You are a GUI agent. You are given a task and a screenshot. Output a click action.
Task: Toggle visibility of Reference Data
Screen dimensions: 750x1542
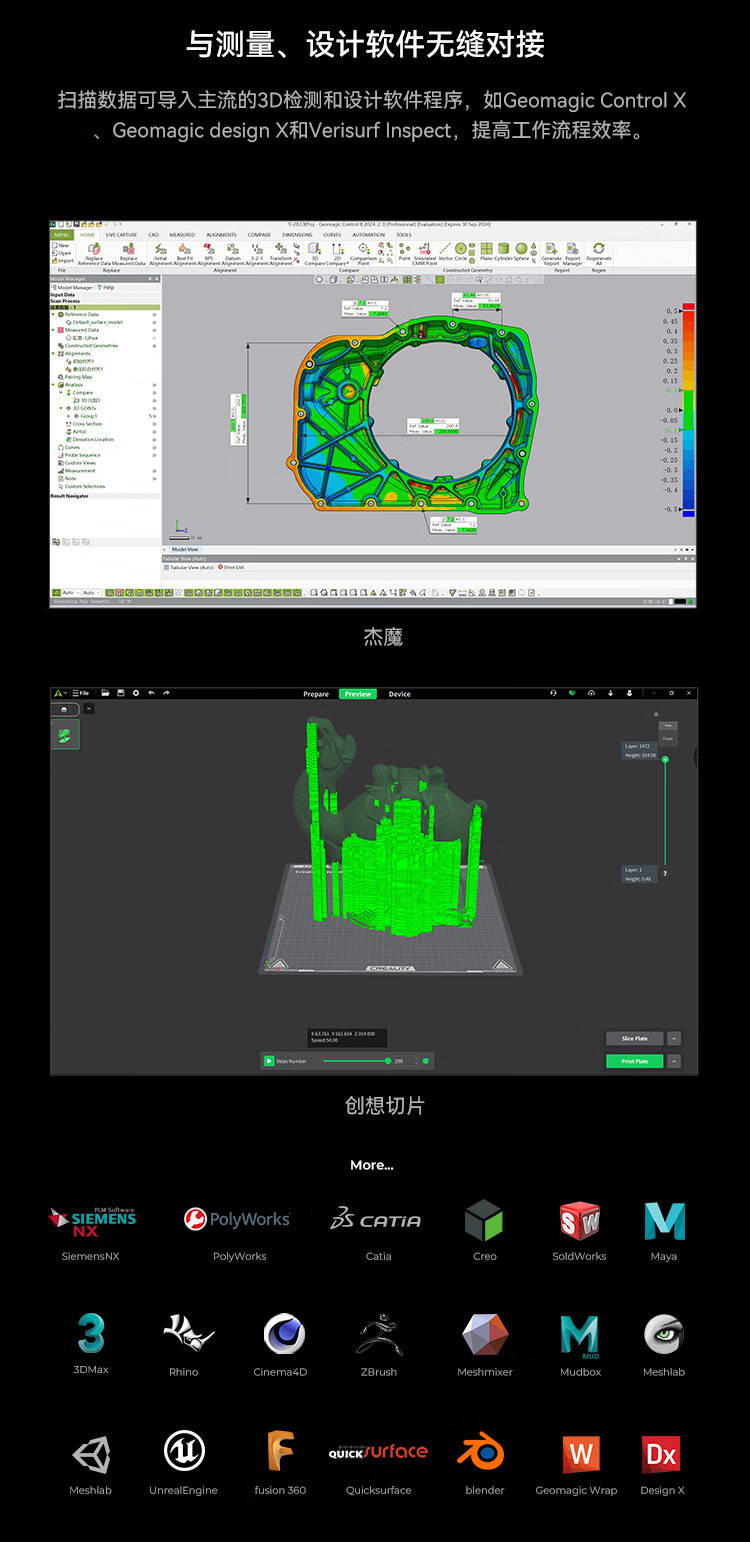pyautogui.click(x=154, y=314)
